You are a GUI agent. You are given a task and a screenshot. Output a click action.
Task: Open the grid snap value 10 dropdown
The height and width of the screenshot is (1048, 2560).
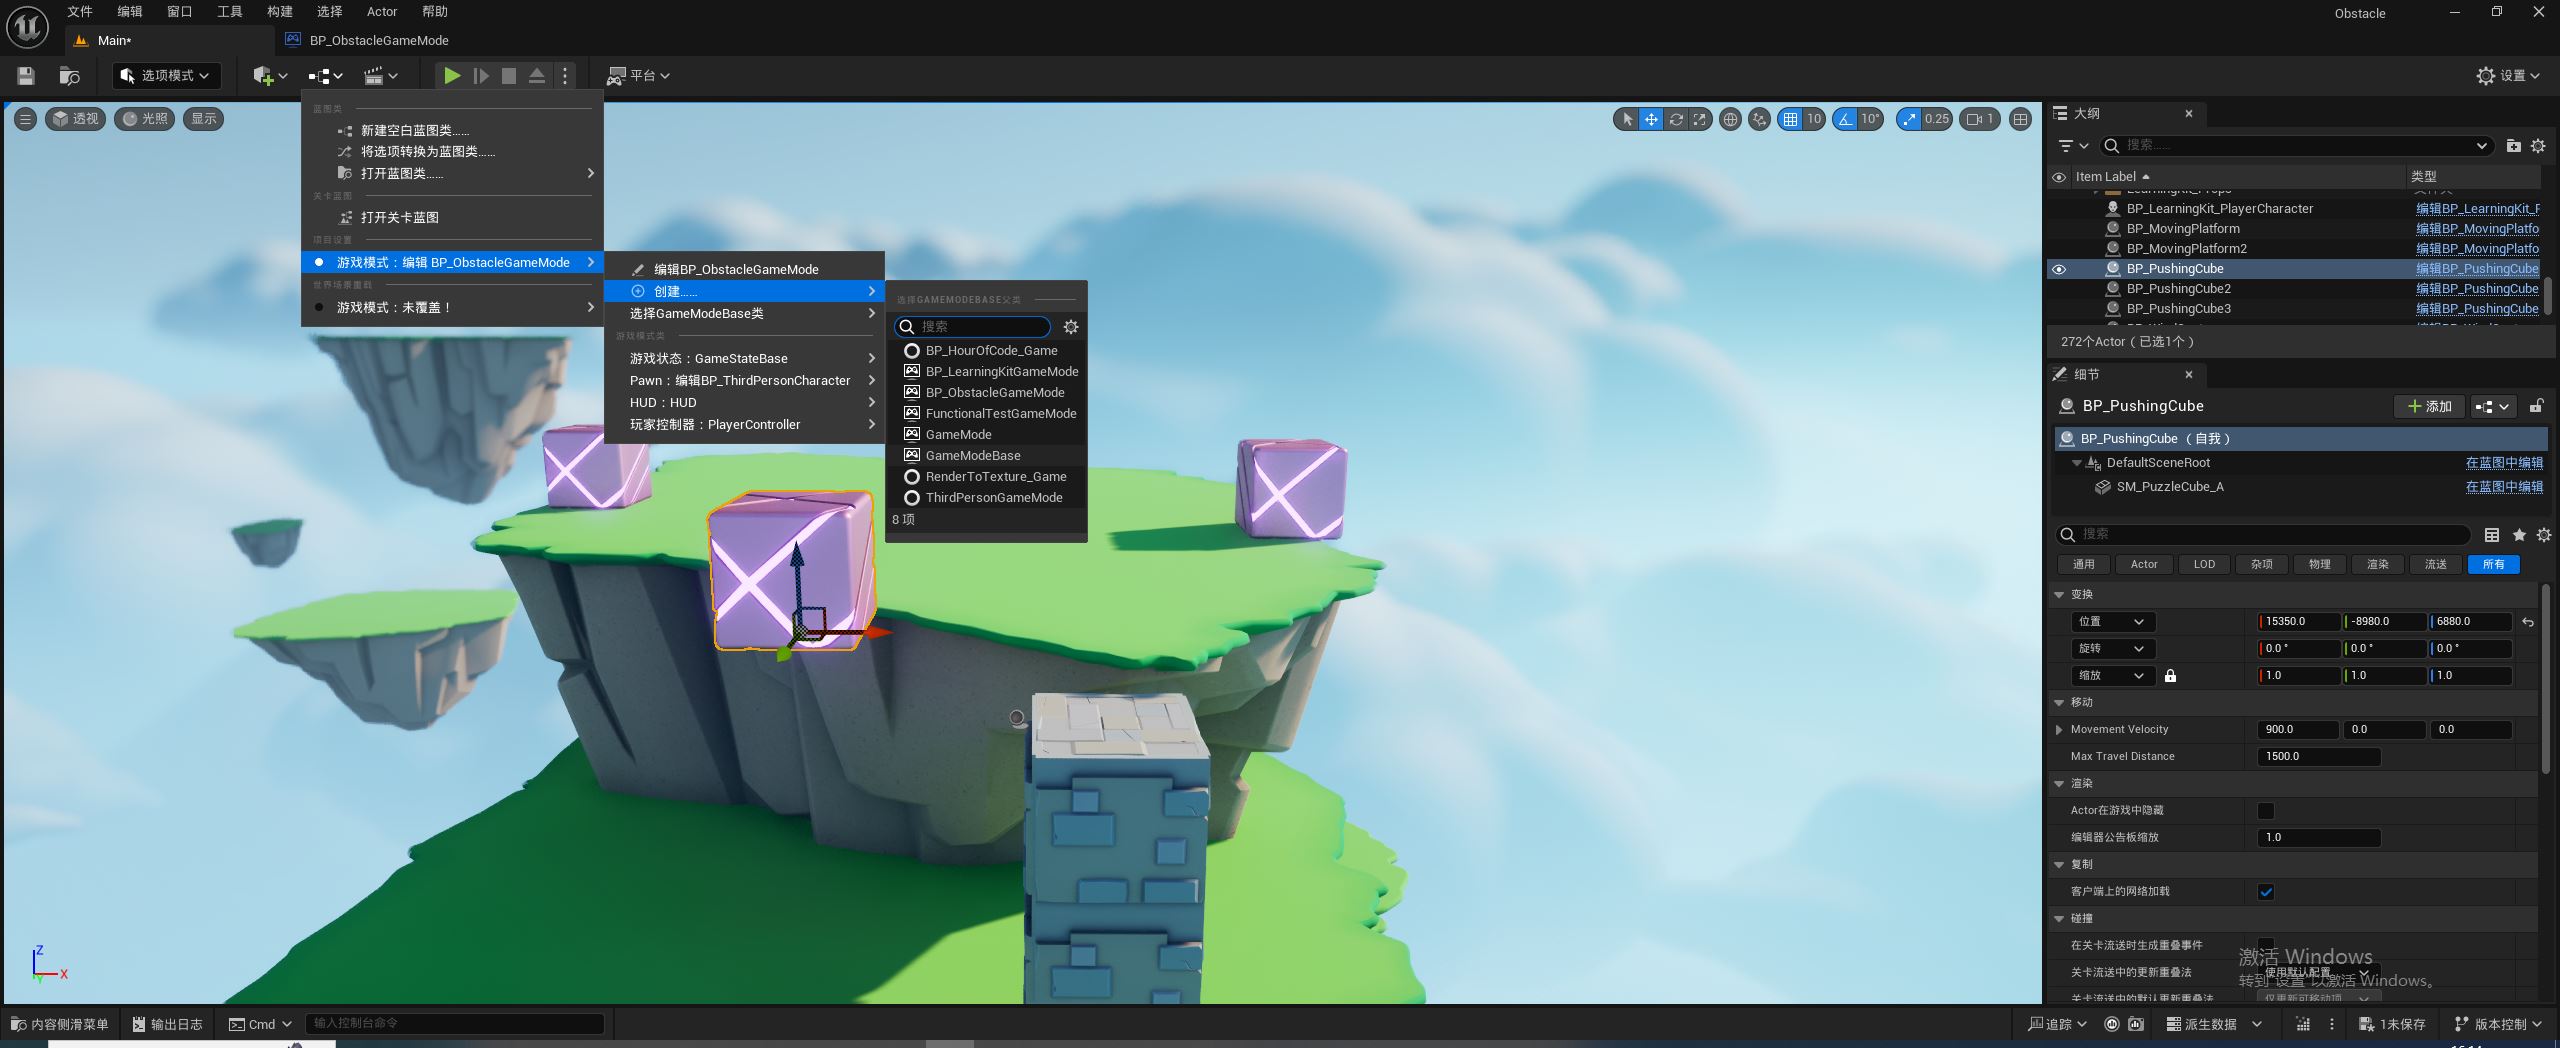1814,119
